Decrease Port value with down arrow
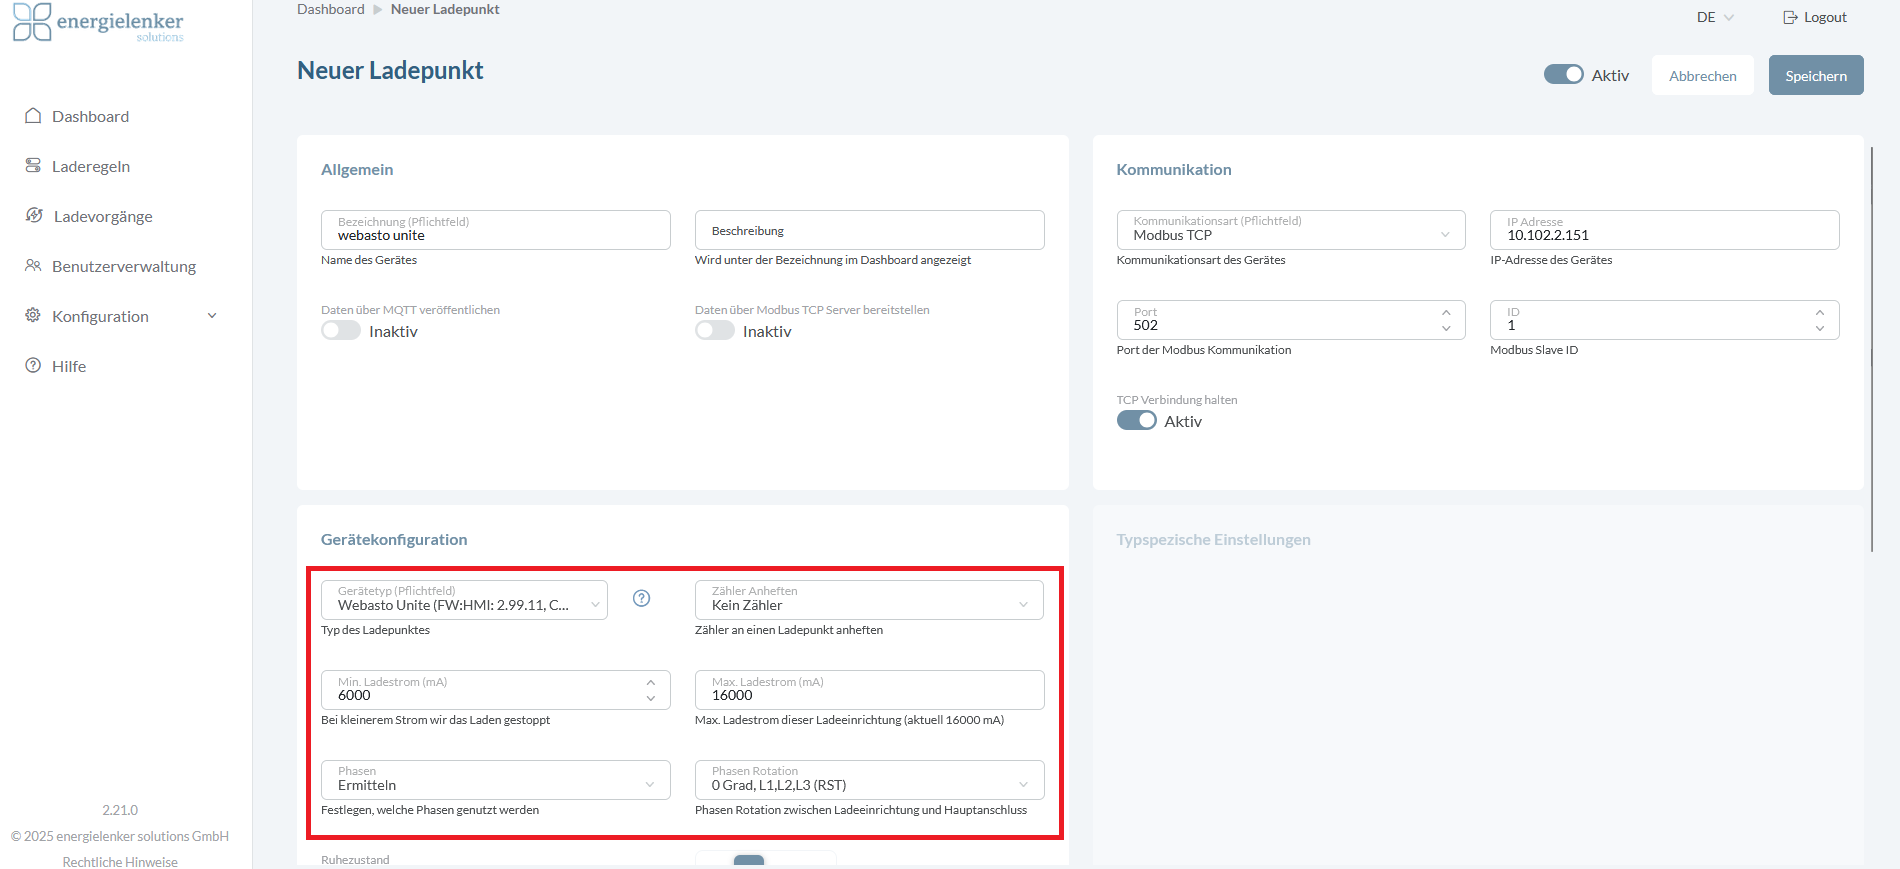The image size is (1900, 869). [1446, 328]
